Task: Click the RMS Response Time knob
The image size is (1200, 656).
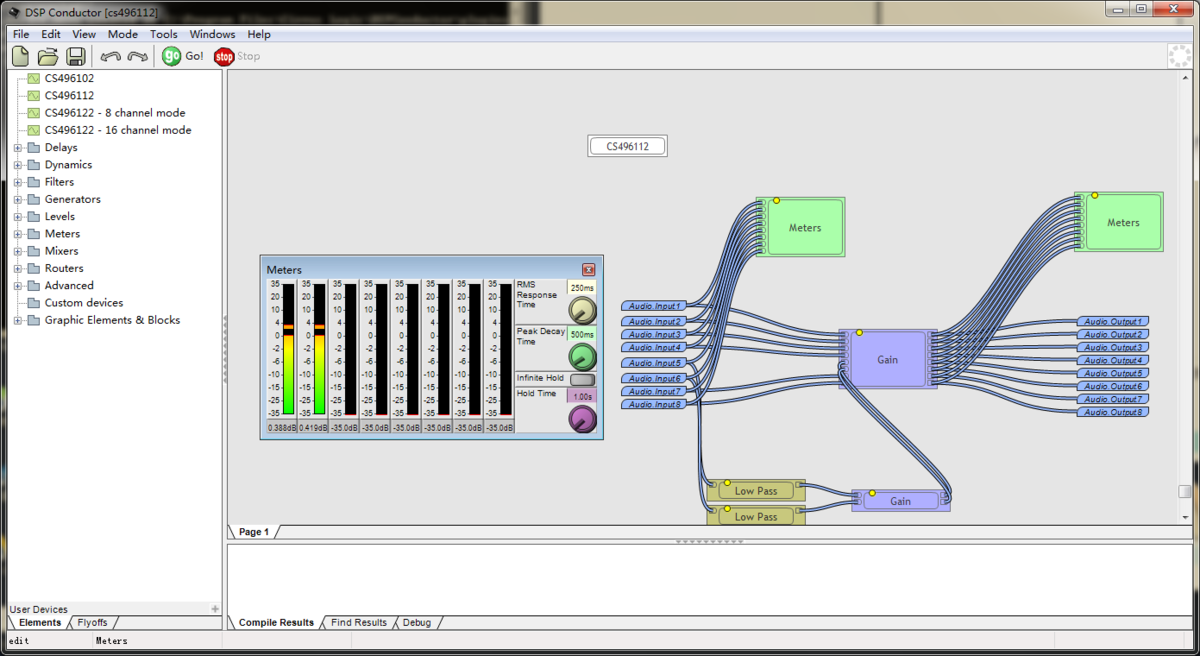Action: 582,310
